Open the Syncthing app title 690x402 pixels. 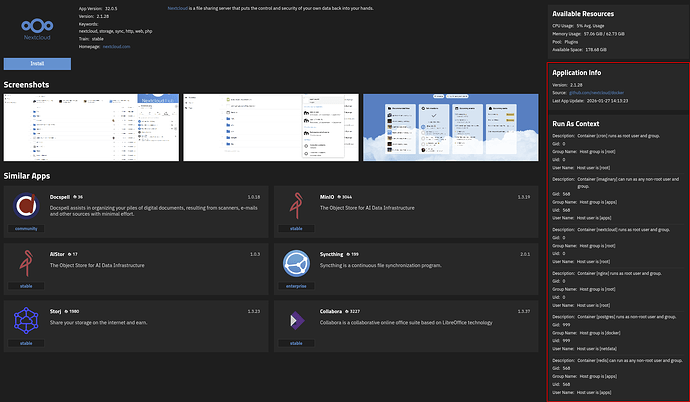coord(331,254)
